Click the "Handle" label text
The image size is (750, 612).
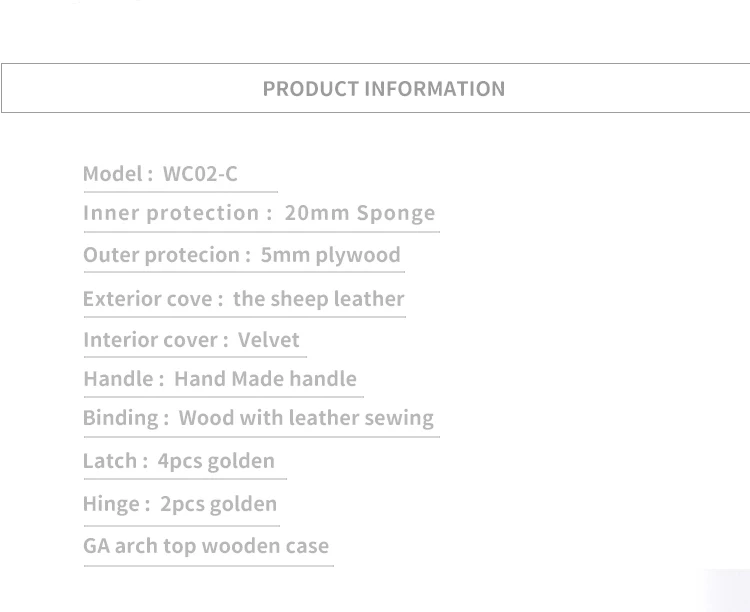click(x=118, y=379)
